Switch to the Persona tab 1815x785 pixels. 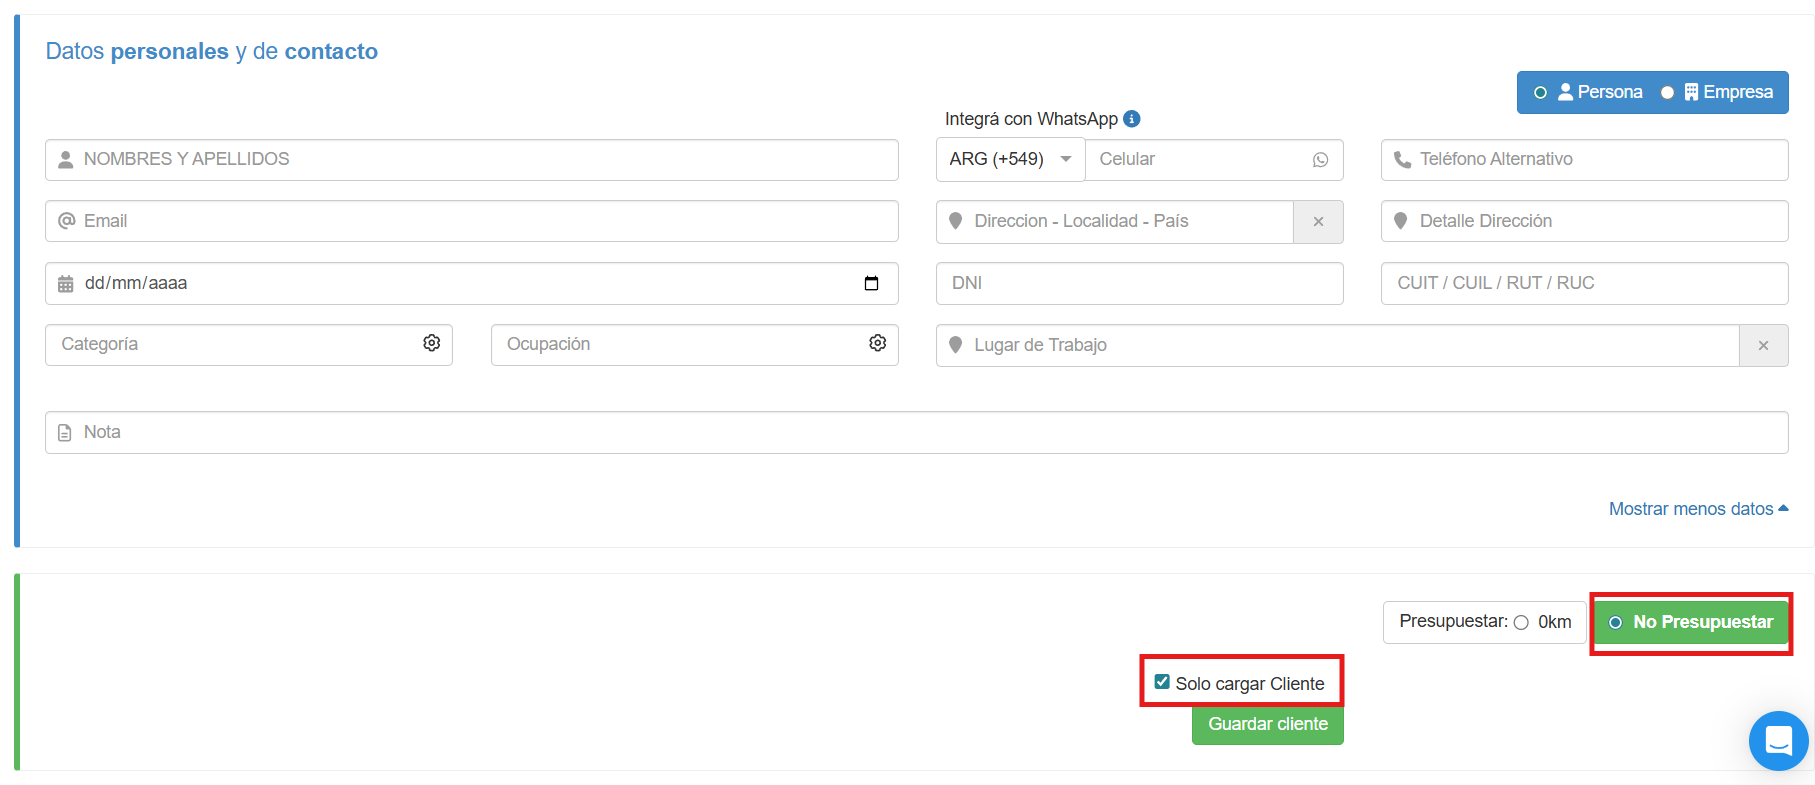(1600, 92)
